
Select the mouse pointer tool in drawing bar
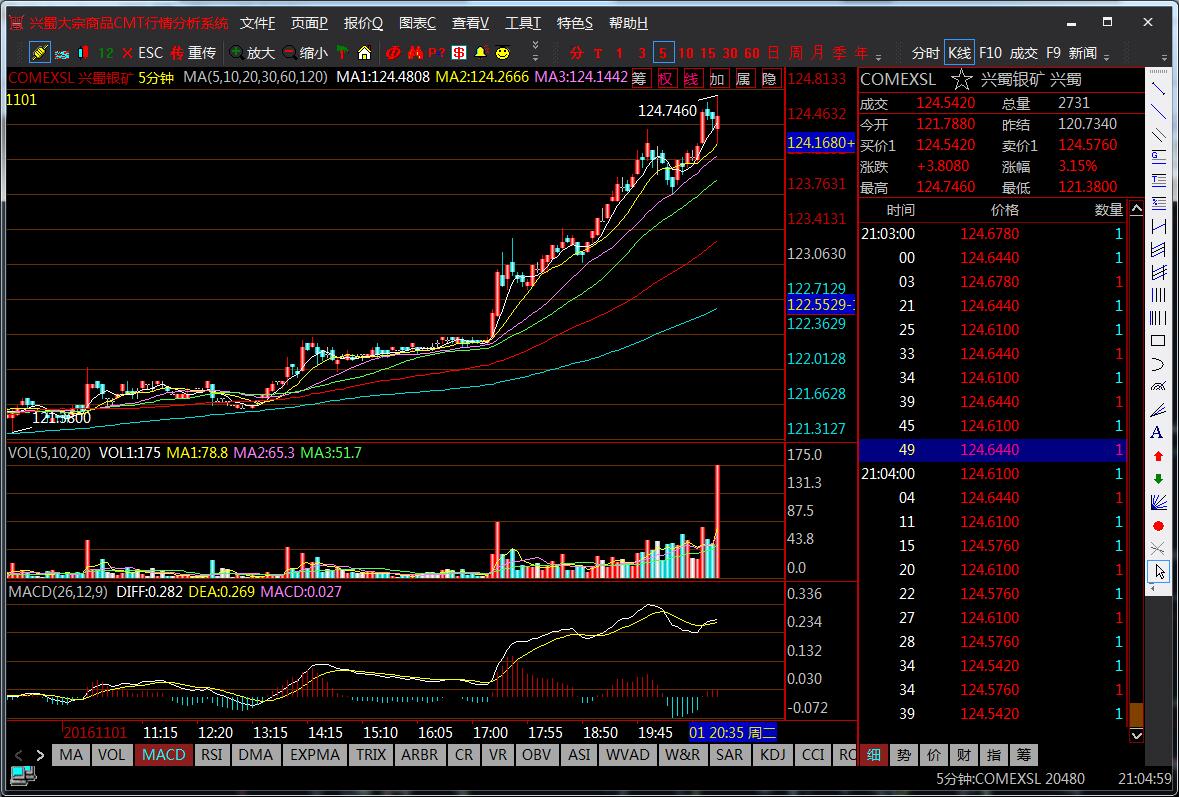point(1158,571)
